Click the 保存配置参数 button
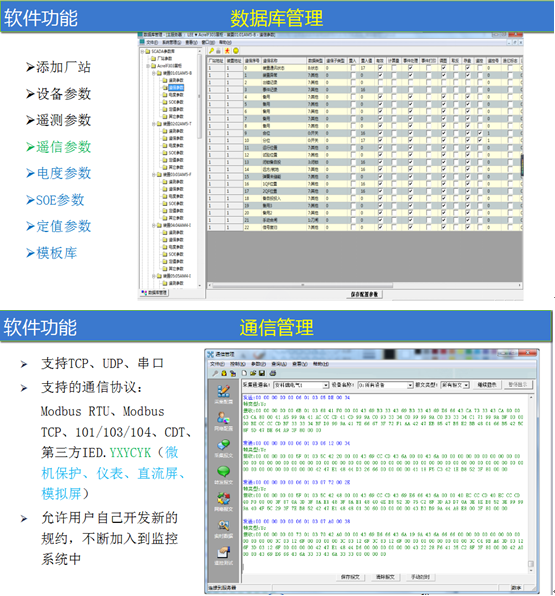The image size is (555, 596). (x=364, y=295)
